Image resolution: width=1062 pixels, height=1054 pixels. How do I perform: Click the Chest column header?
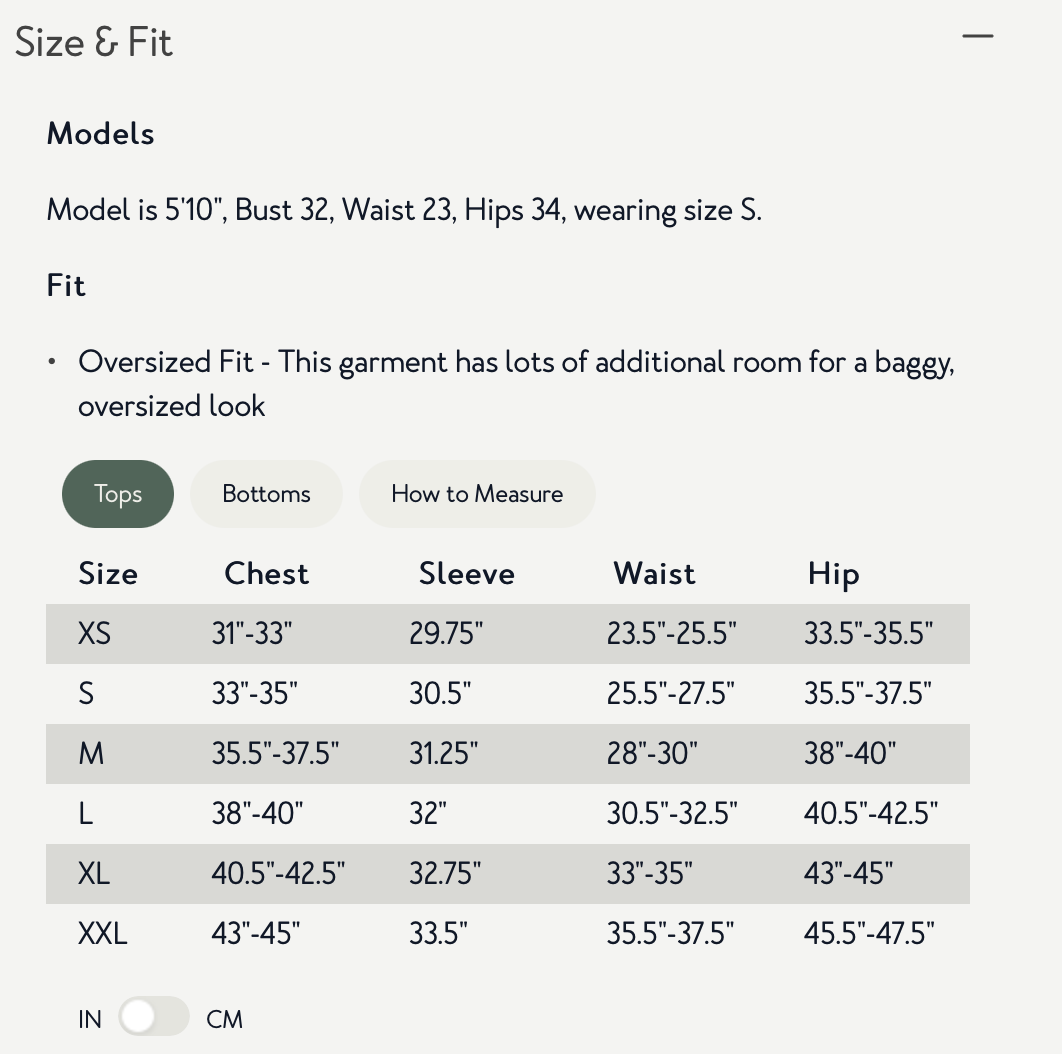tap(266, 574)
